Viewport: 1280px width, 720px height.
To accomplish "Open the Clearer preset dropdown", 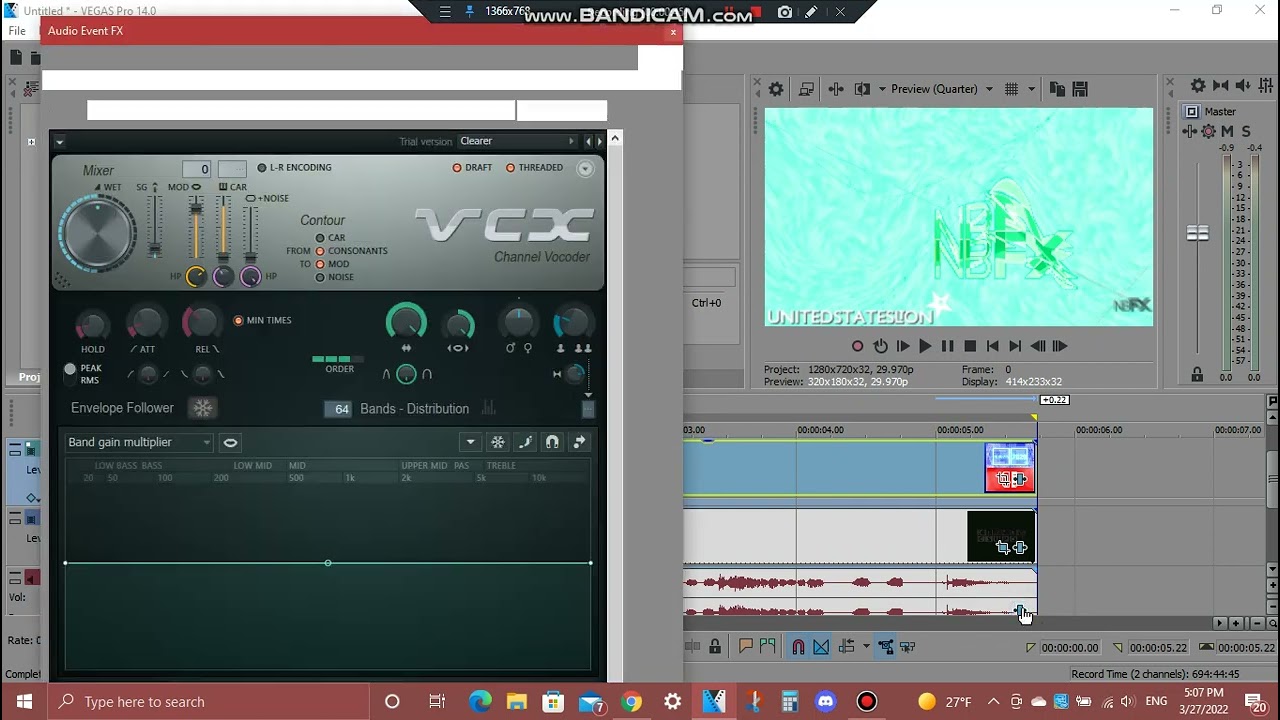I will pyautogui.click(x=518, y=141).
